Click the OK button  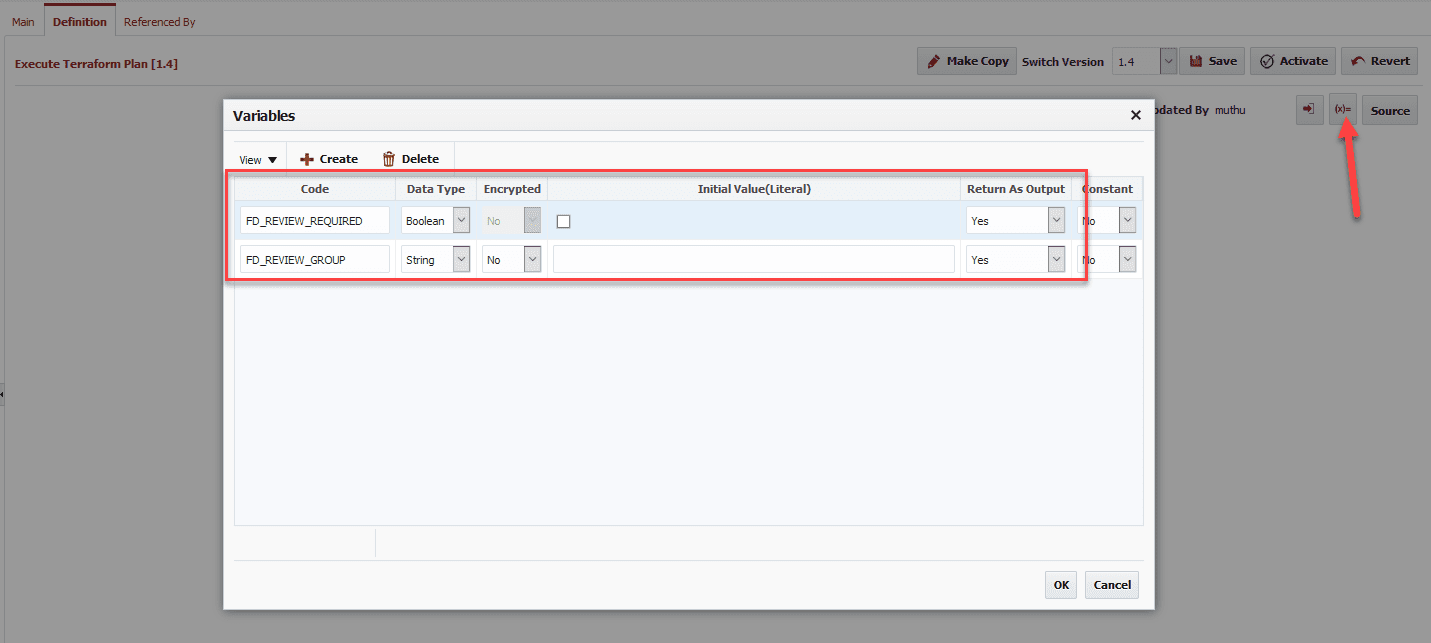coord(1061,585)
